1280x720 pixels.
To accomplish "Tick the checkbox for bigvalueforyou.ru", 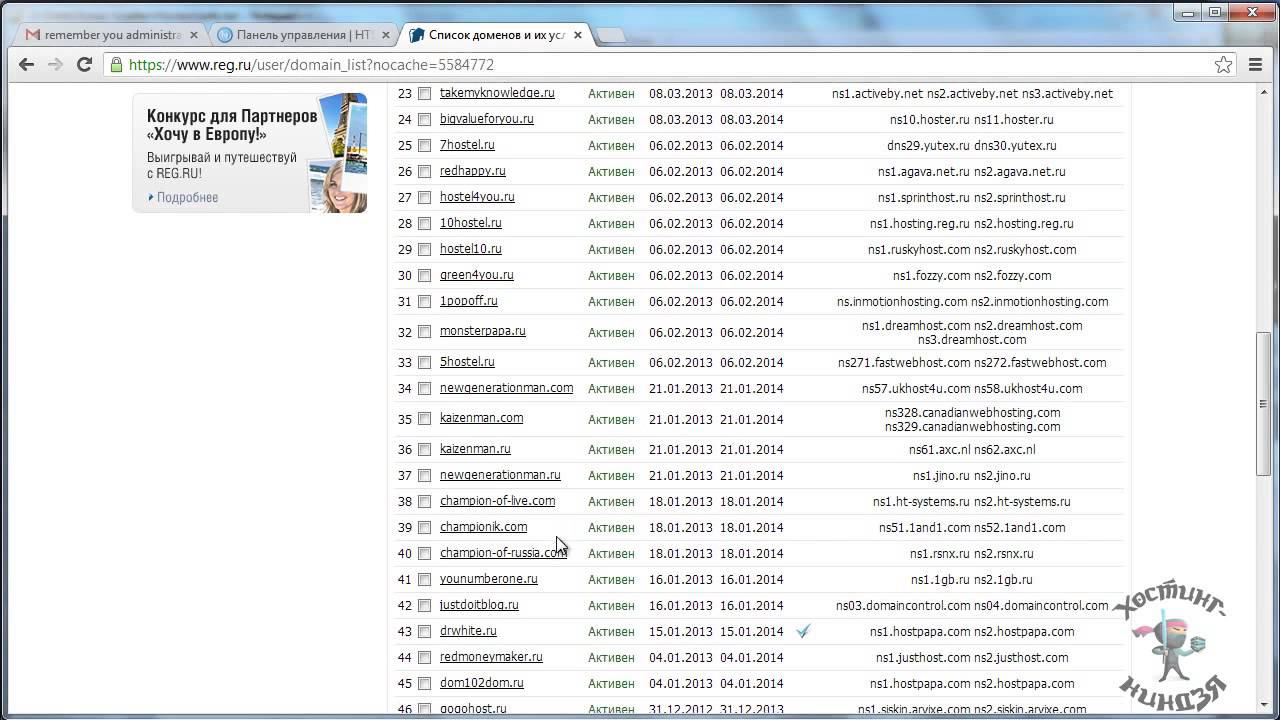I will coord(424,119).
